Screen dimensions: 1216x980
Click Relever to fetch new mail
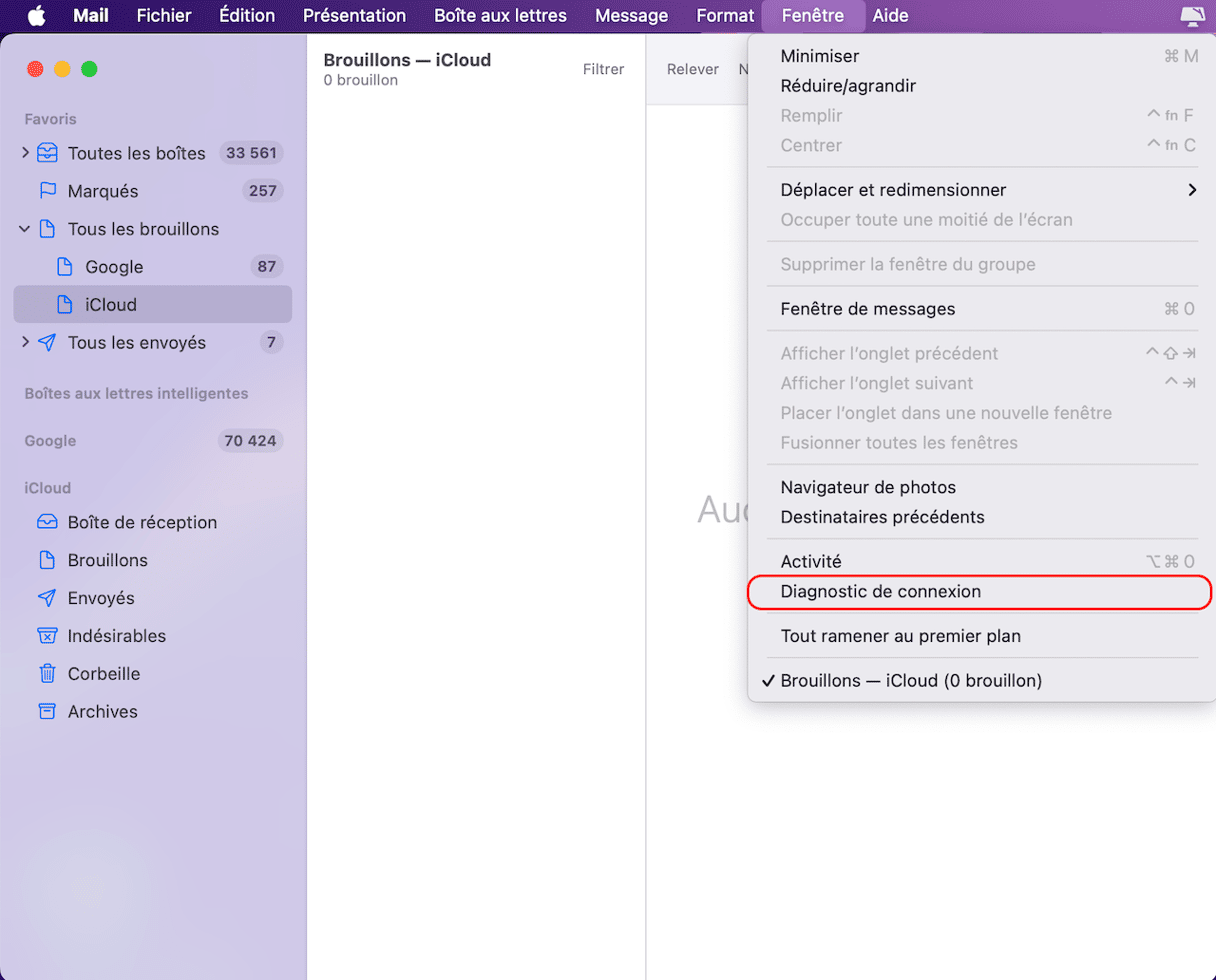693,69
